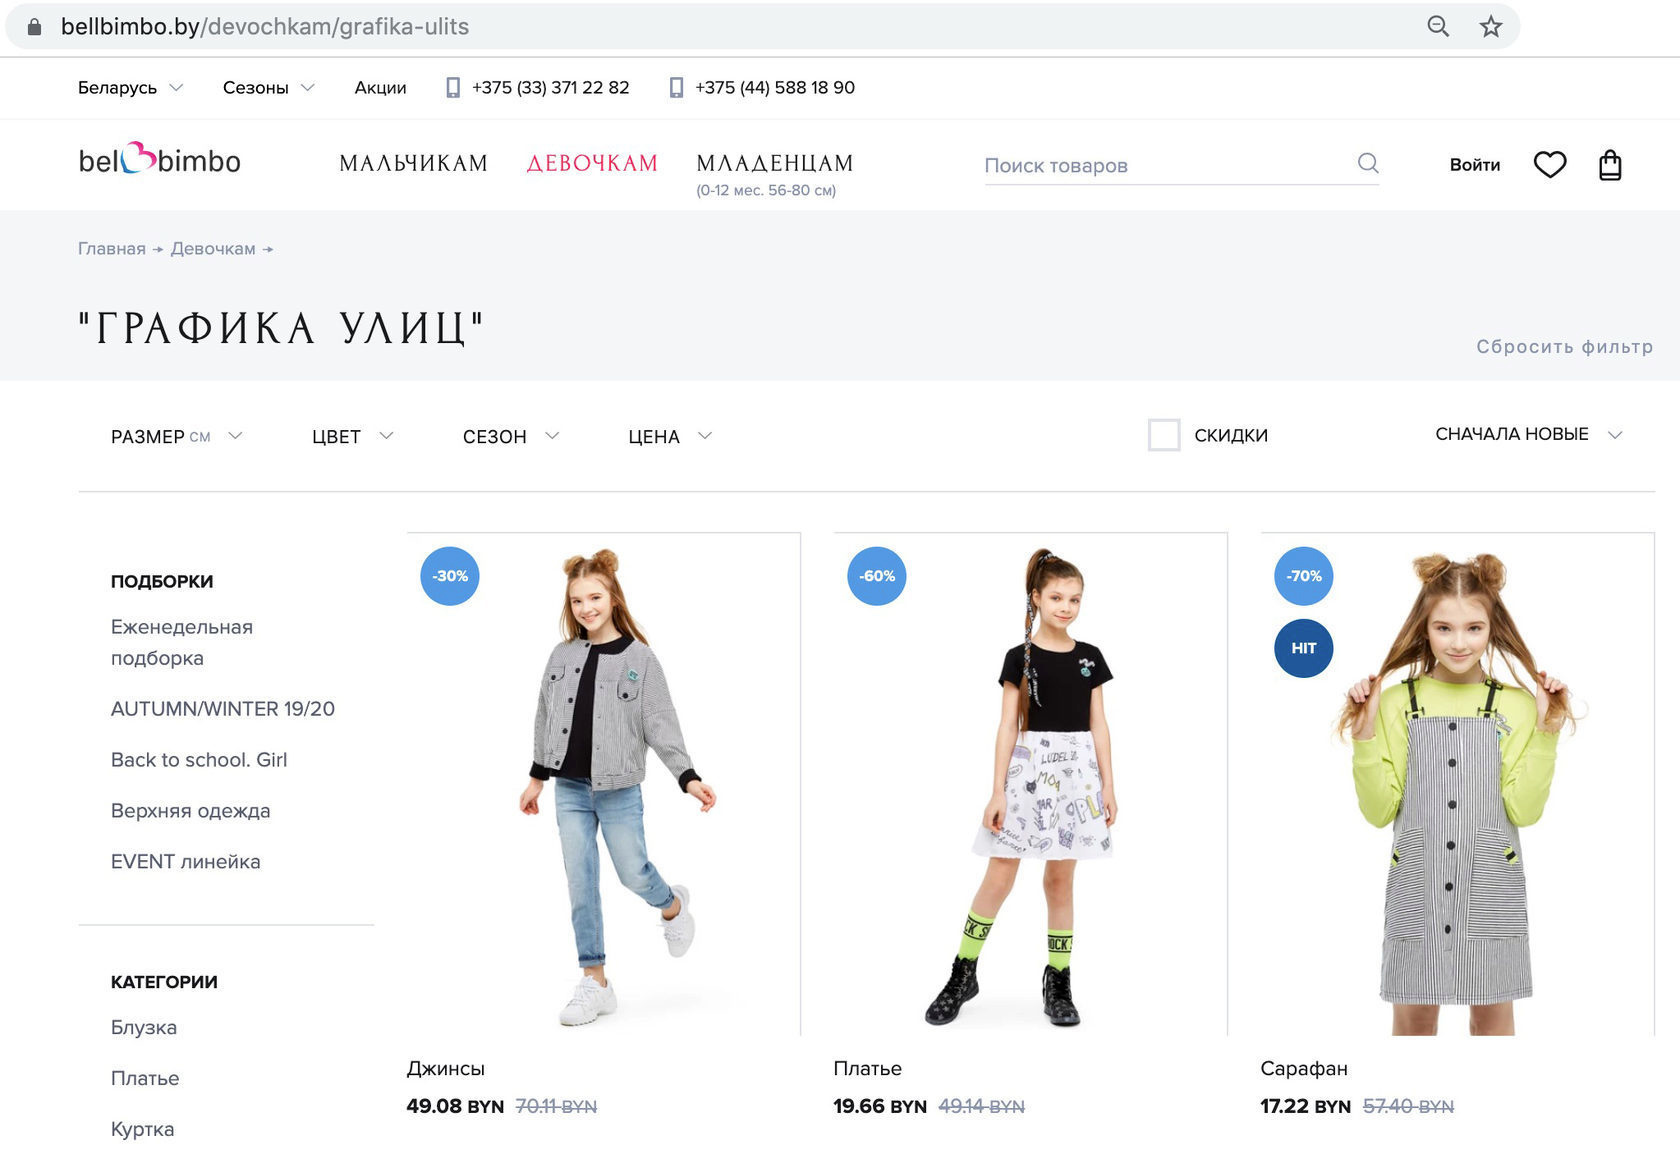Screen dimensions: 1680x1154
Task: Enable the Скидки checkbox
Action: click(1163, 435)
